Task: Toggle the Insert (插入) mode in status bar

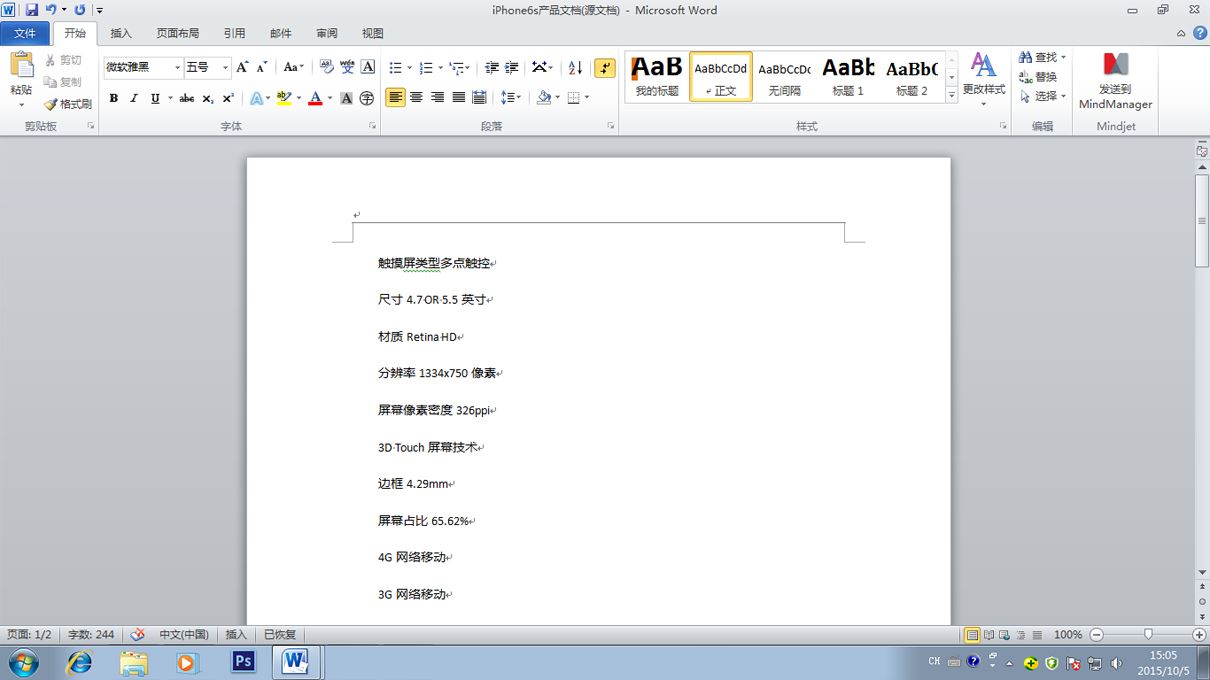Action: (236, 635)
